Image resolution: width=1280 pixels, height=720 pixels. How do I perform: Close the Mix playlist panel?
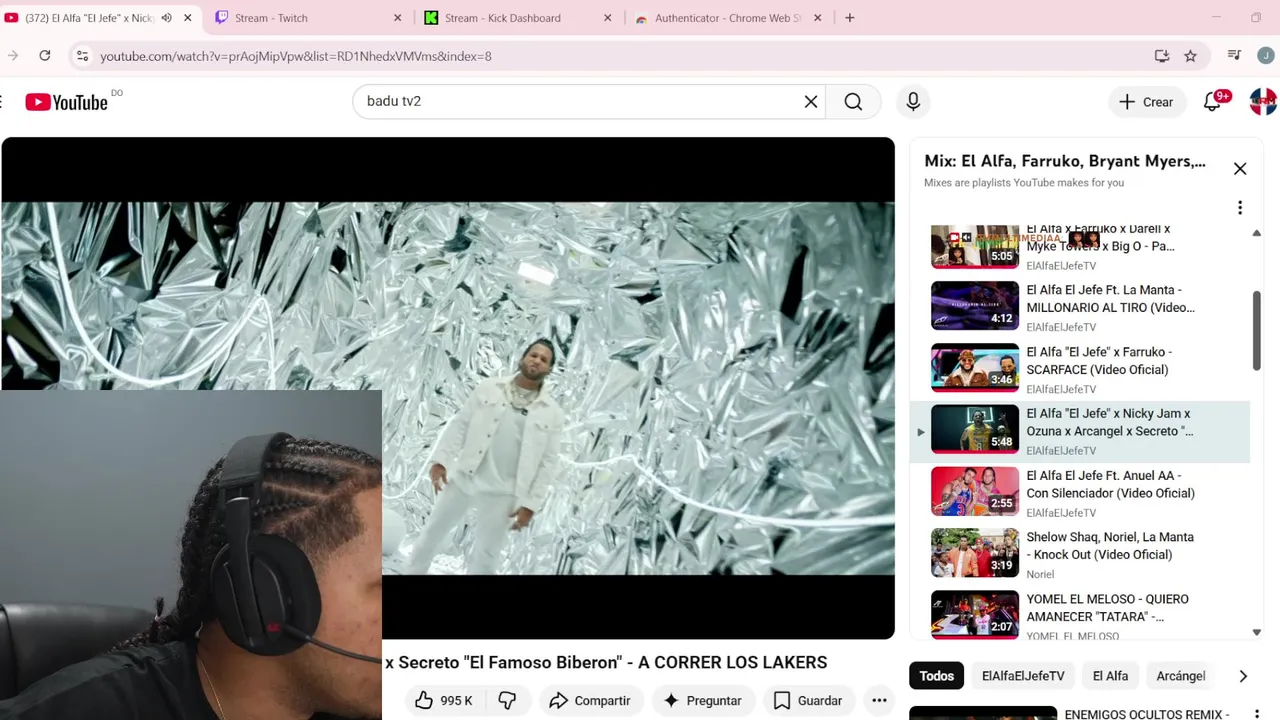[x=1240, y=169]
